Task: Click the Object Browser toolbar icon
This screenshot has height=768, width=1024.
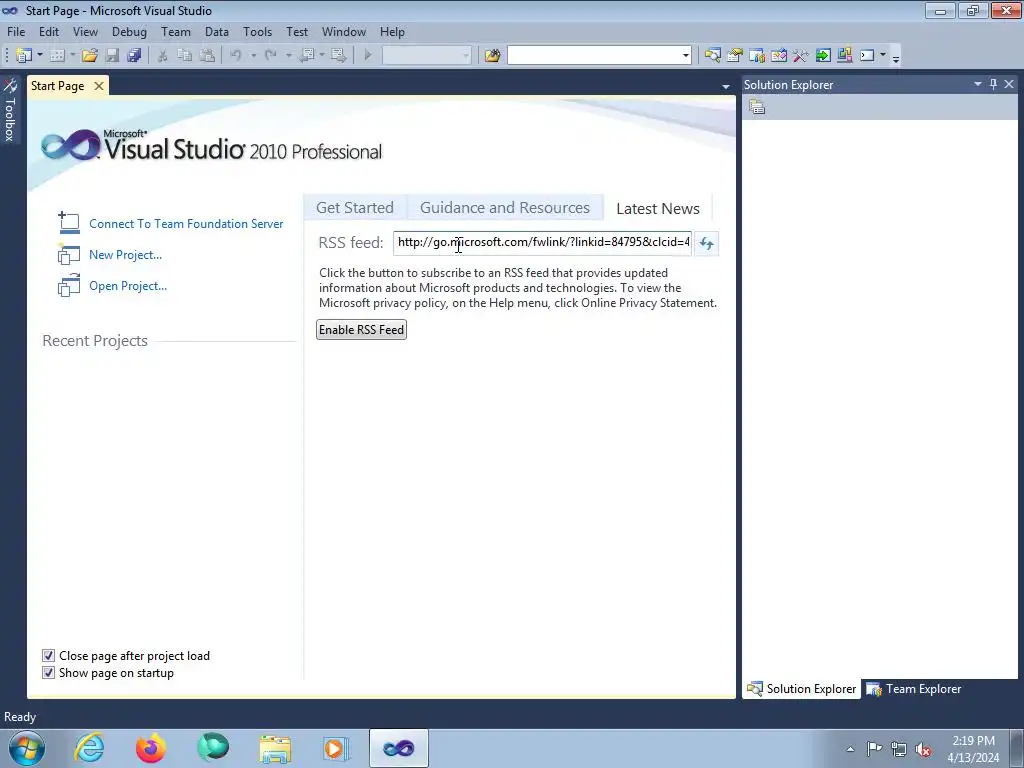Action: [x=779, y=56]
